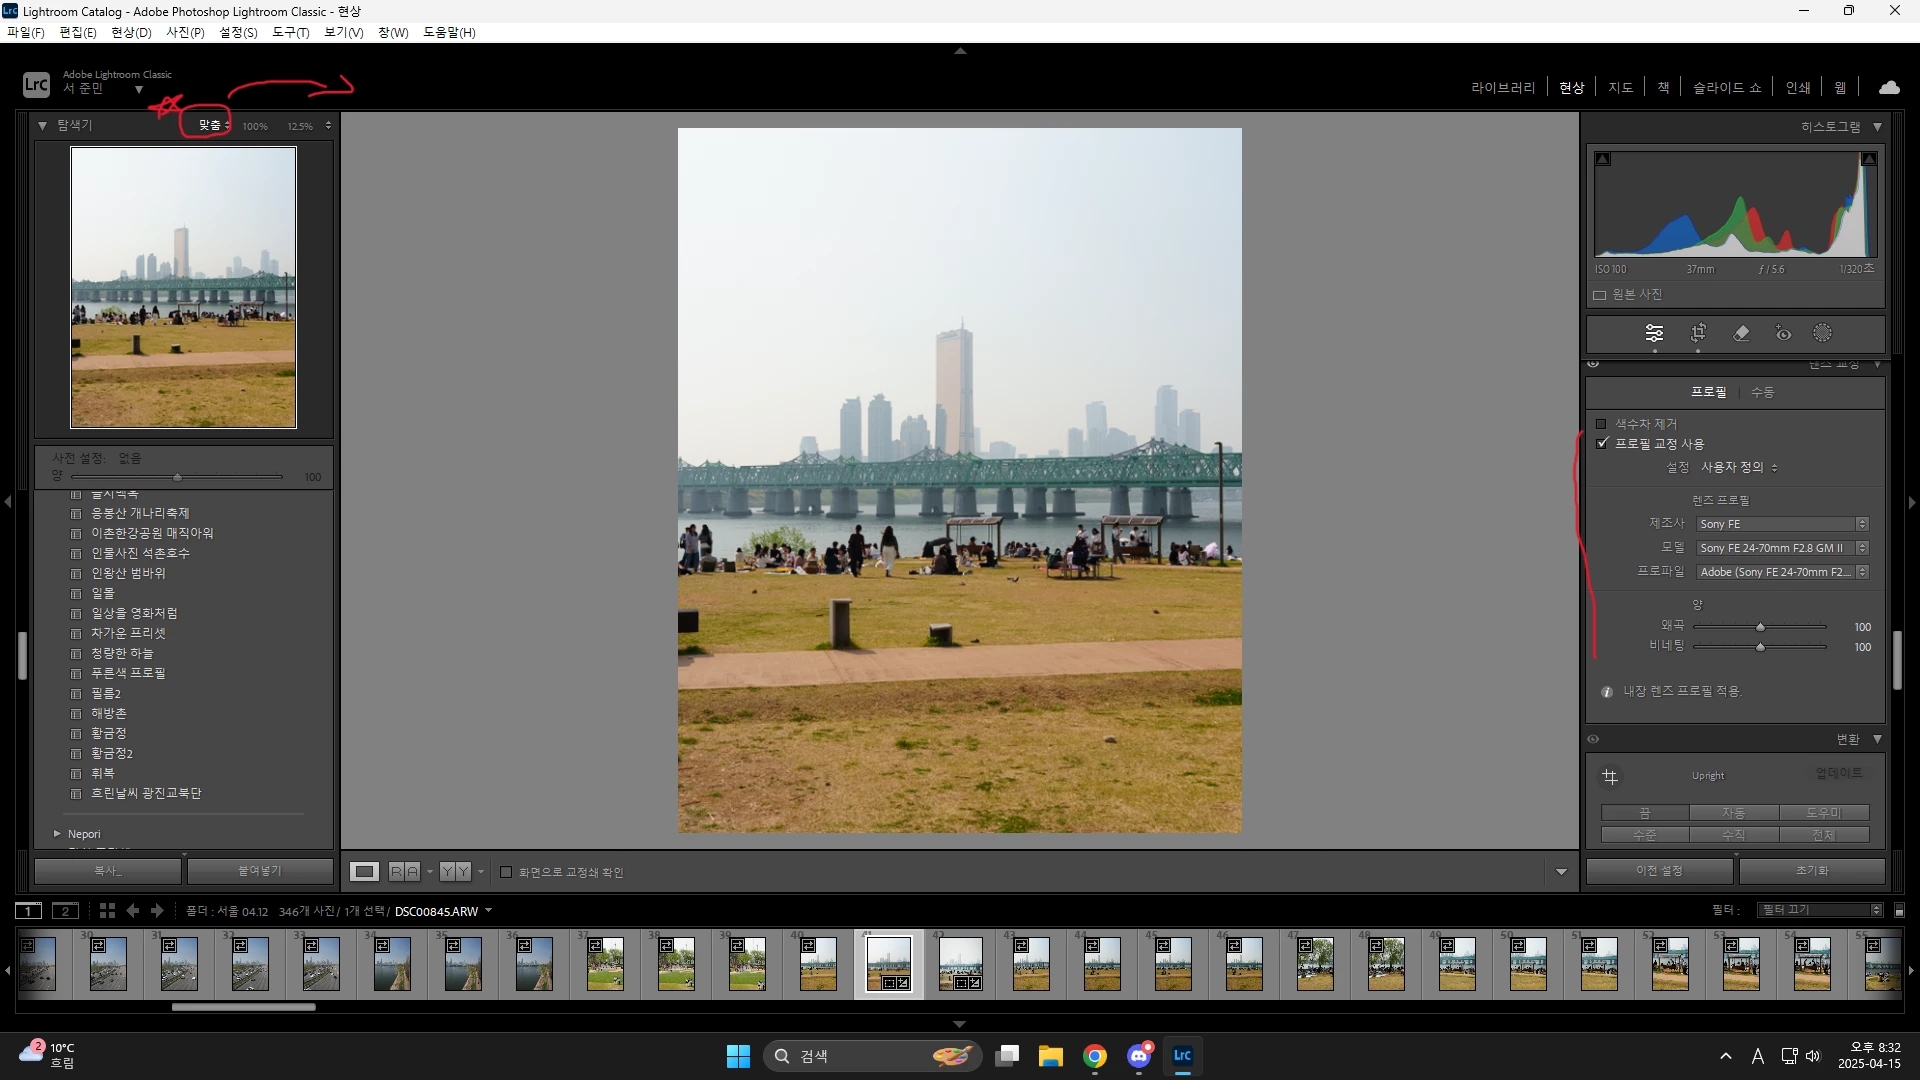Switch to grid view in filmstrip bar
1920x1080 pixels.
click(107, 910)
